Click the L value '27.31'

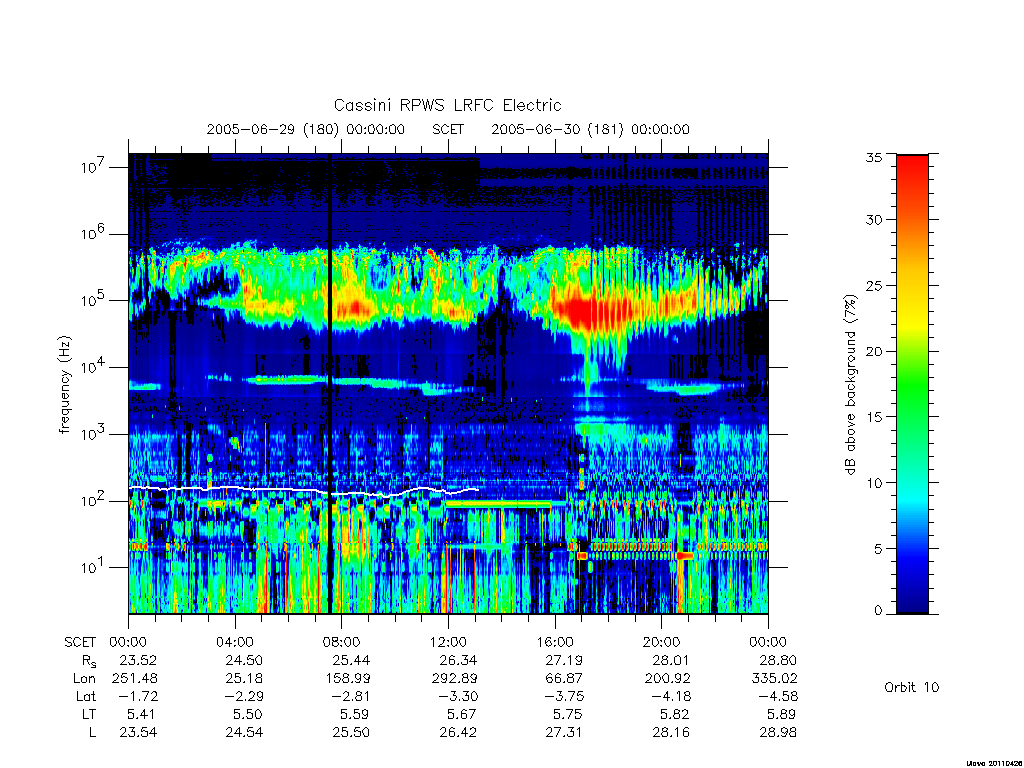point(564,732)
